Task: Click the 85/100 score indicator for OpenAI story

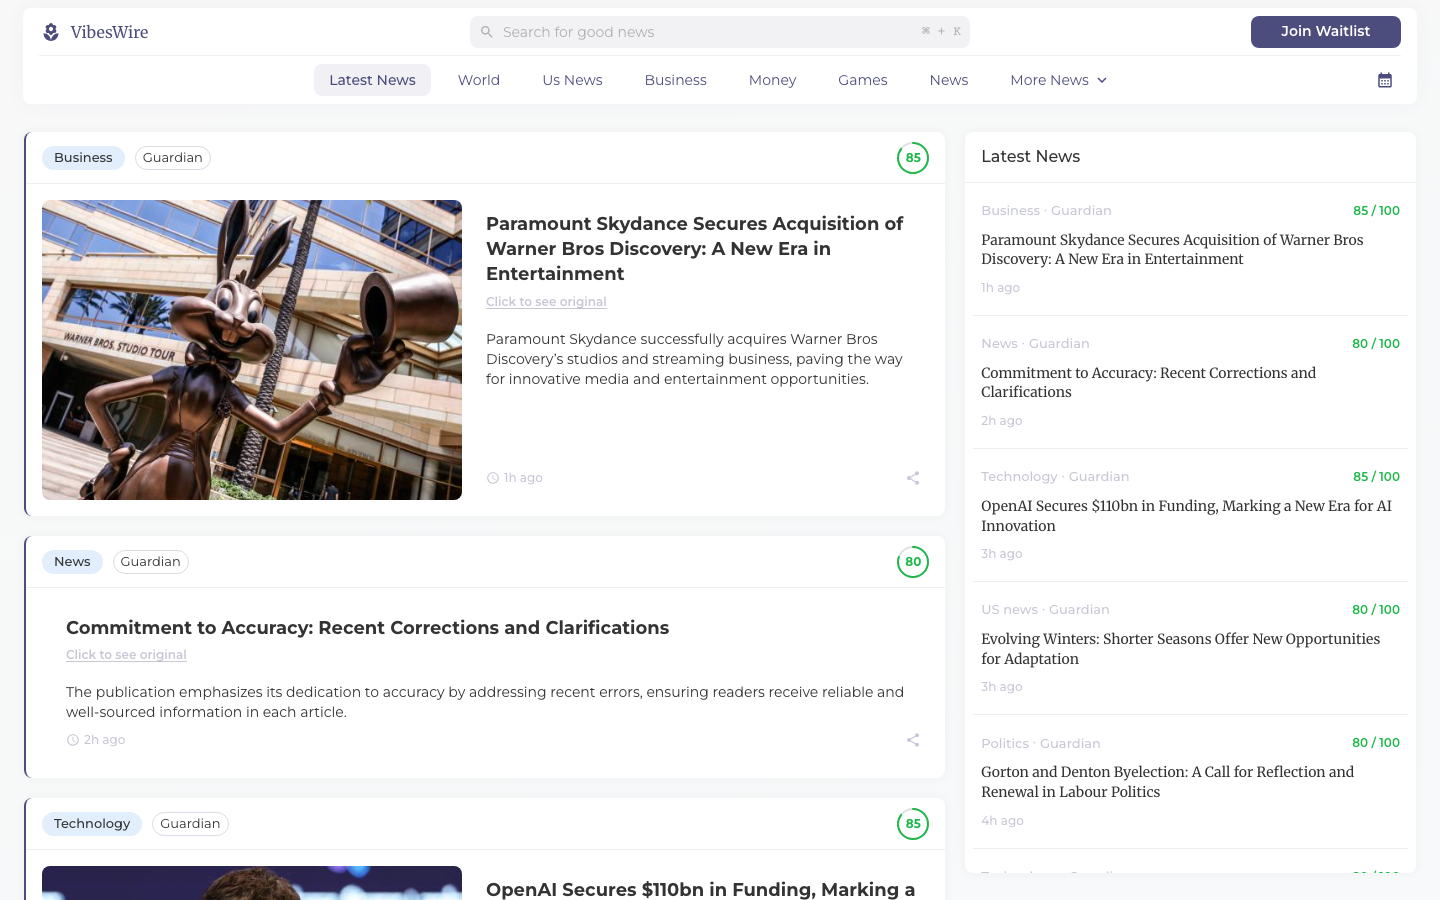Action: 1377,476
